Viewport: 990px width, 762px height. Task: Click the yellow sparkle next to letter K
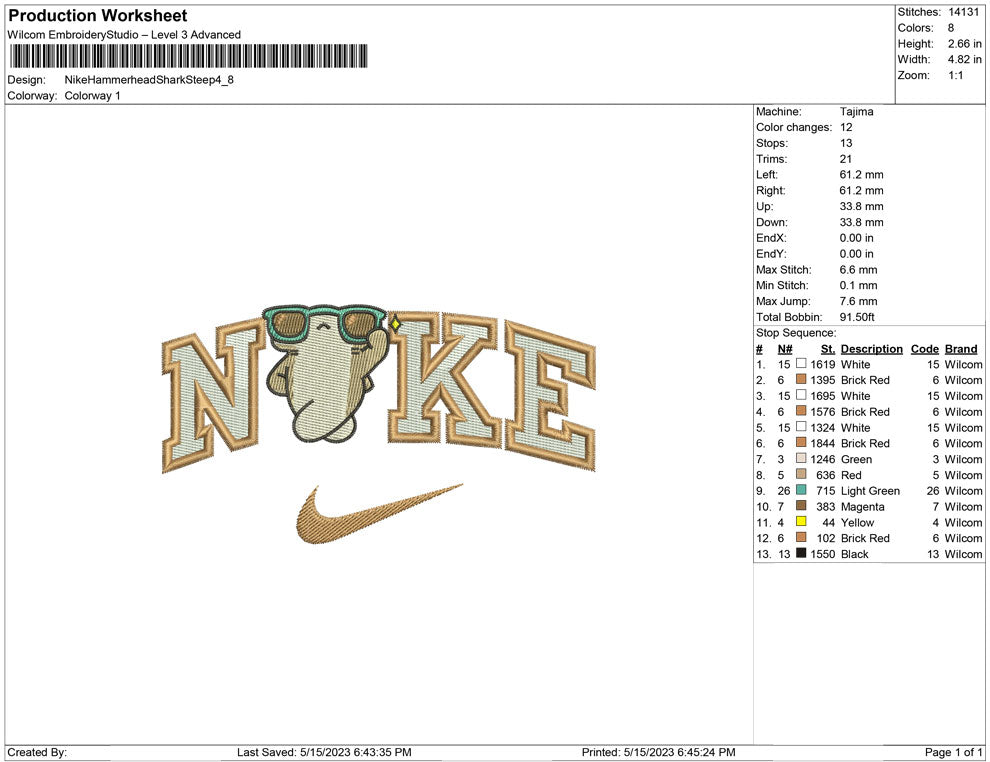pyautogui.click(x=396, y=324)
